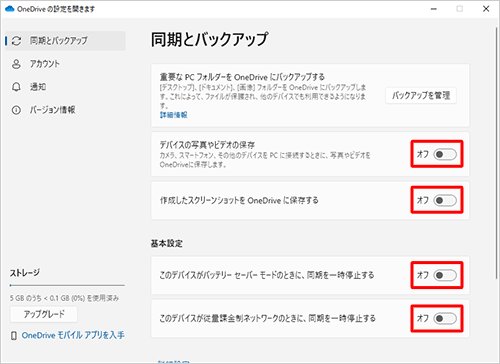Open the アカウント section
The height and width of the screenshot is (364, 500).
click(65, 64)
